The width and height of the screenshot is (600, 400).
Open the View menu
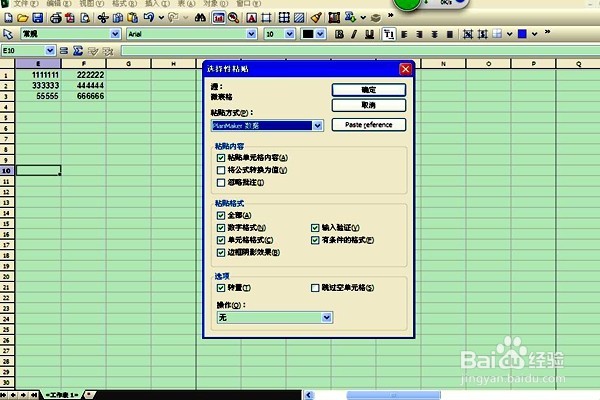click(x=91, y=3)
